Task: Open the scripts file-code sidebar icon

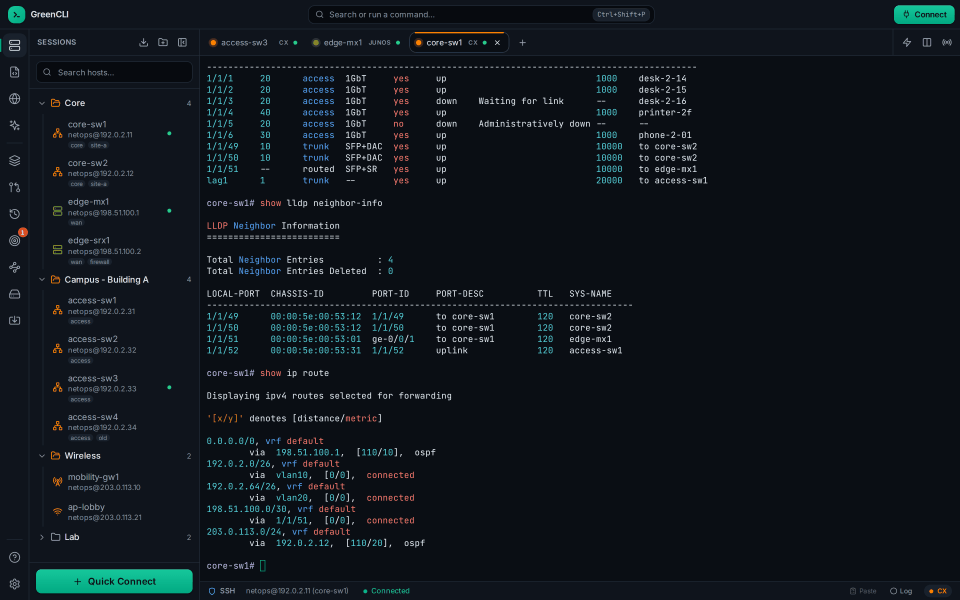Action: [15, 72]
